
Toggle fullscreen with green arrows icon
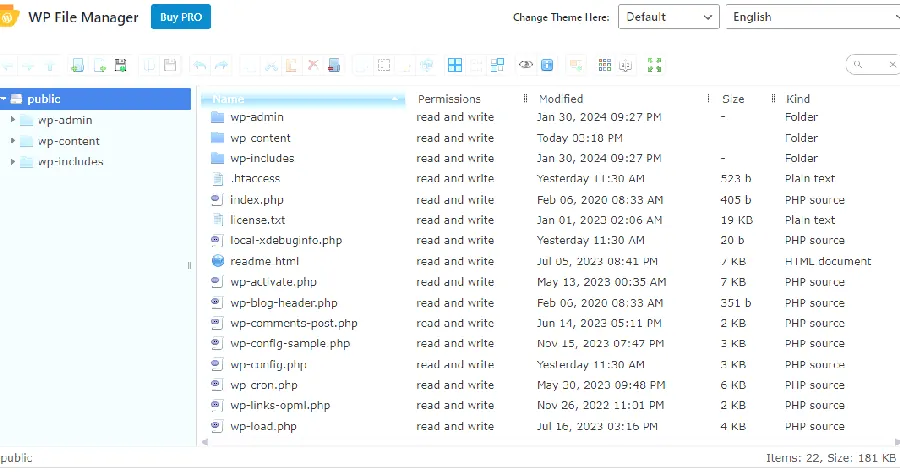654,65
